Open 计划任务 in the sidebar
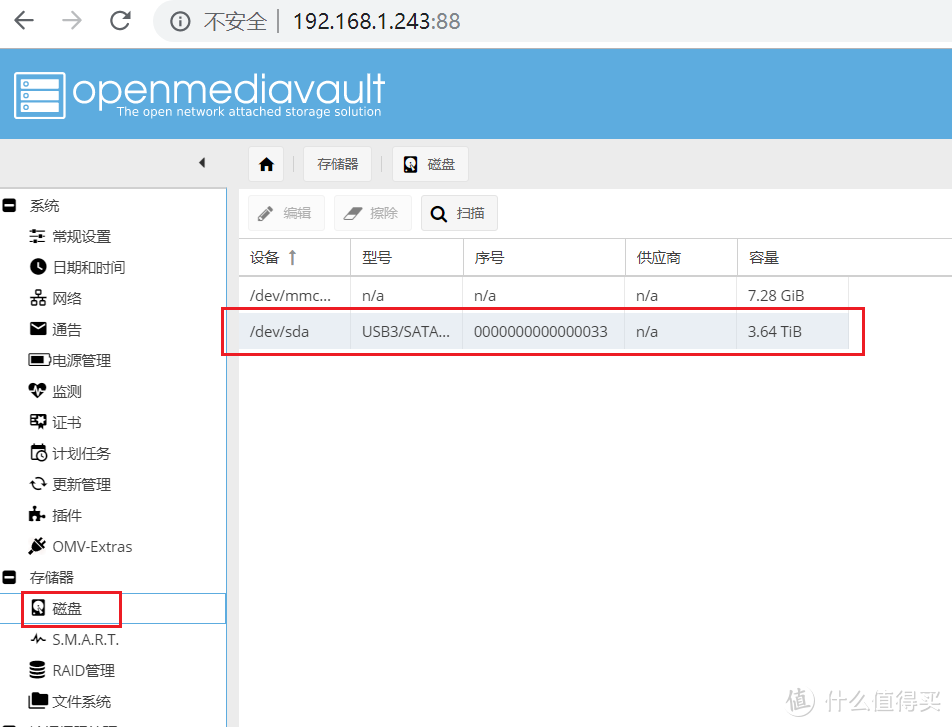The width and height of the screenshot is (952, 727). (70, 453)
